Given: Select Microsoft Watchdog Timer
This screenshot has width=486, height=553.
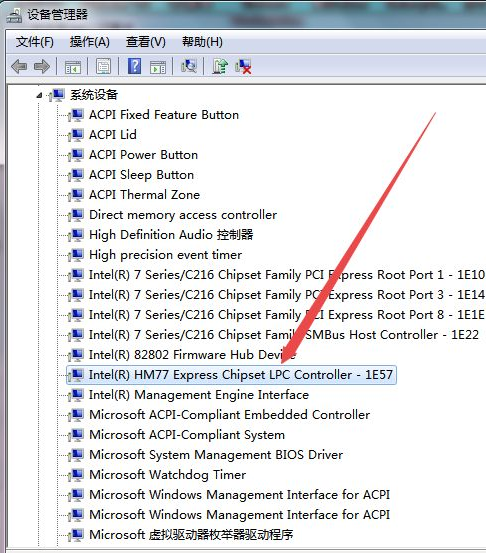Looking at the screenshot, I should (x=168, y=475).
